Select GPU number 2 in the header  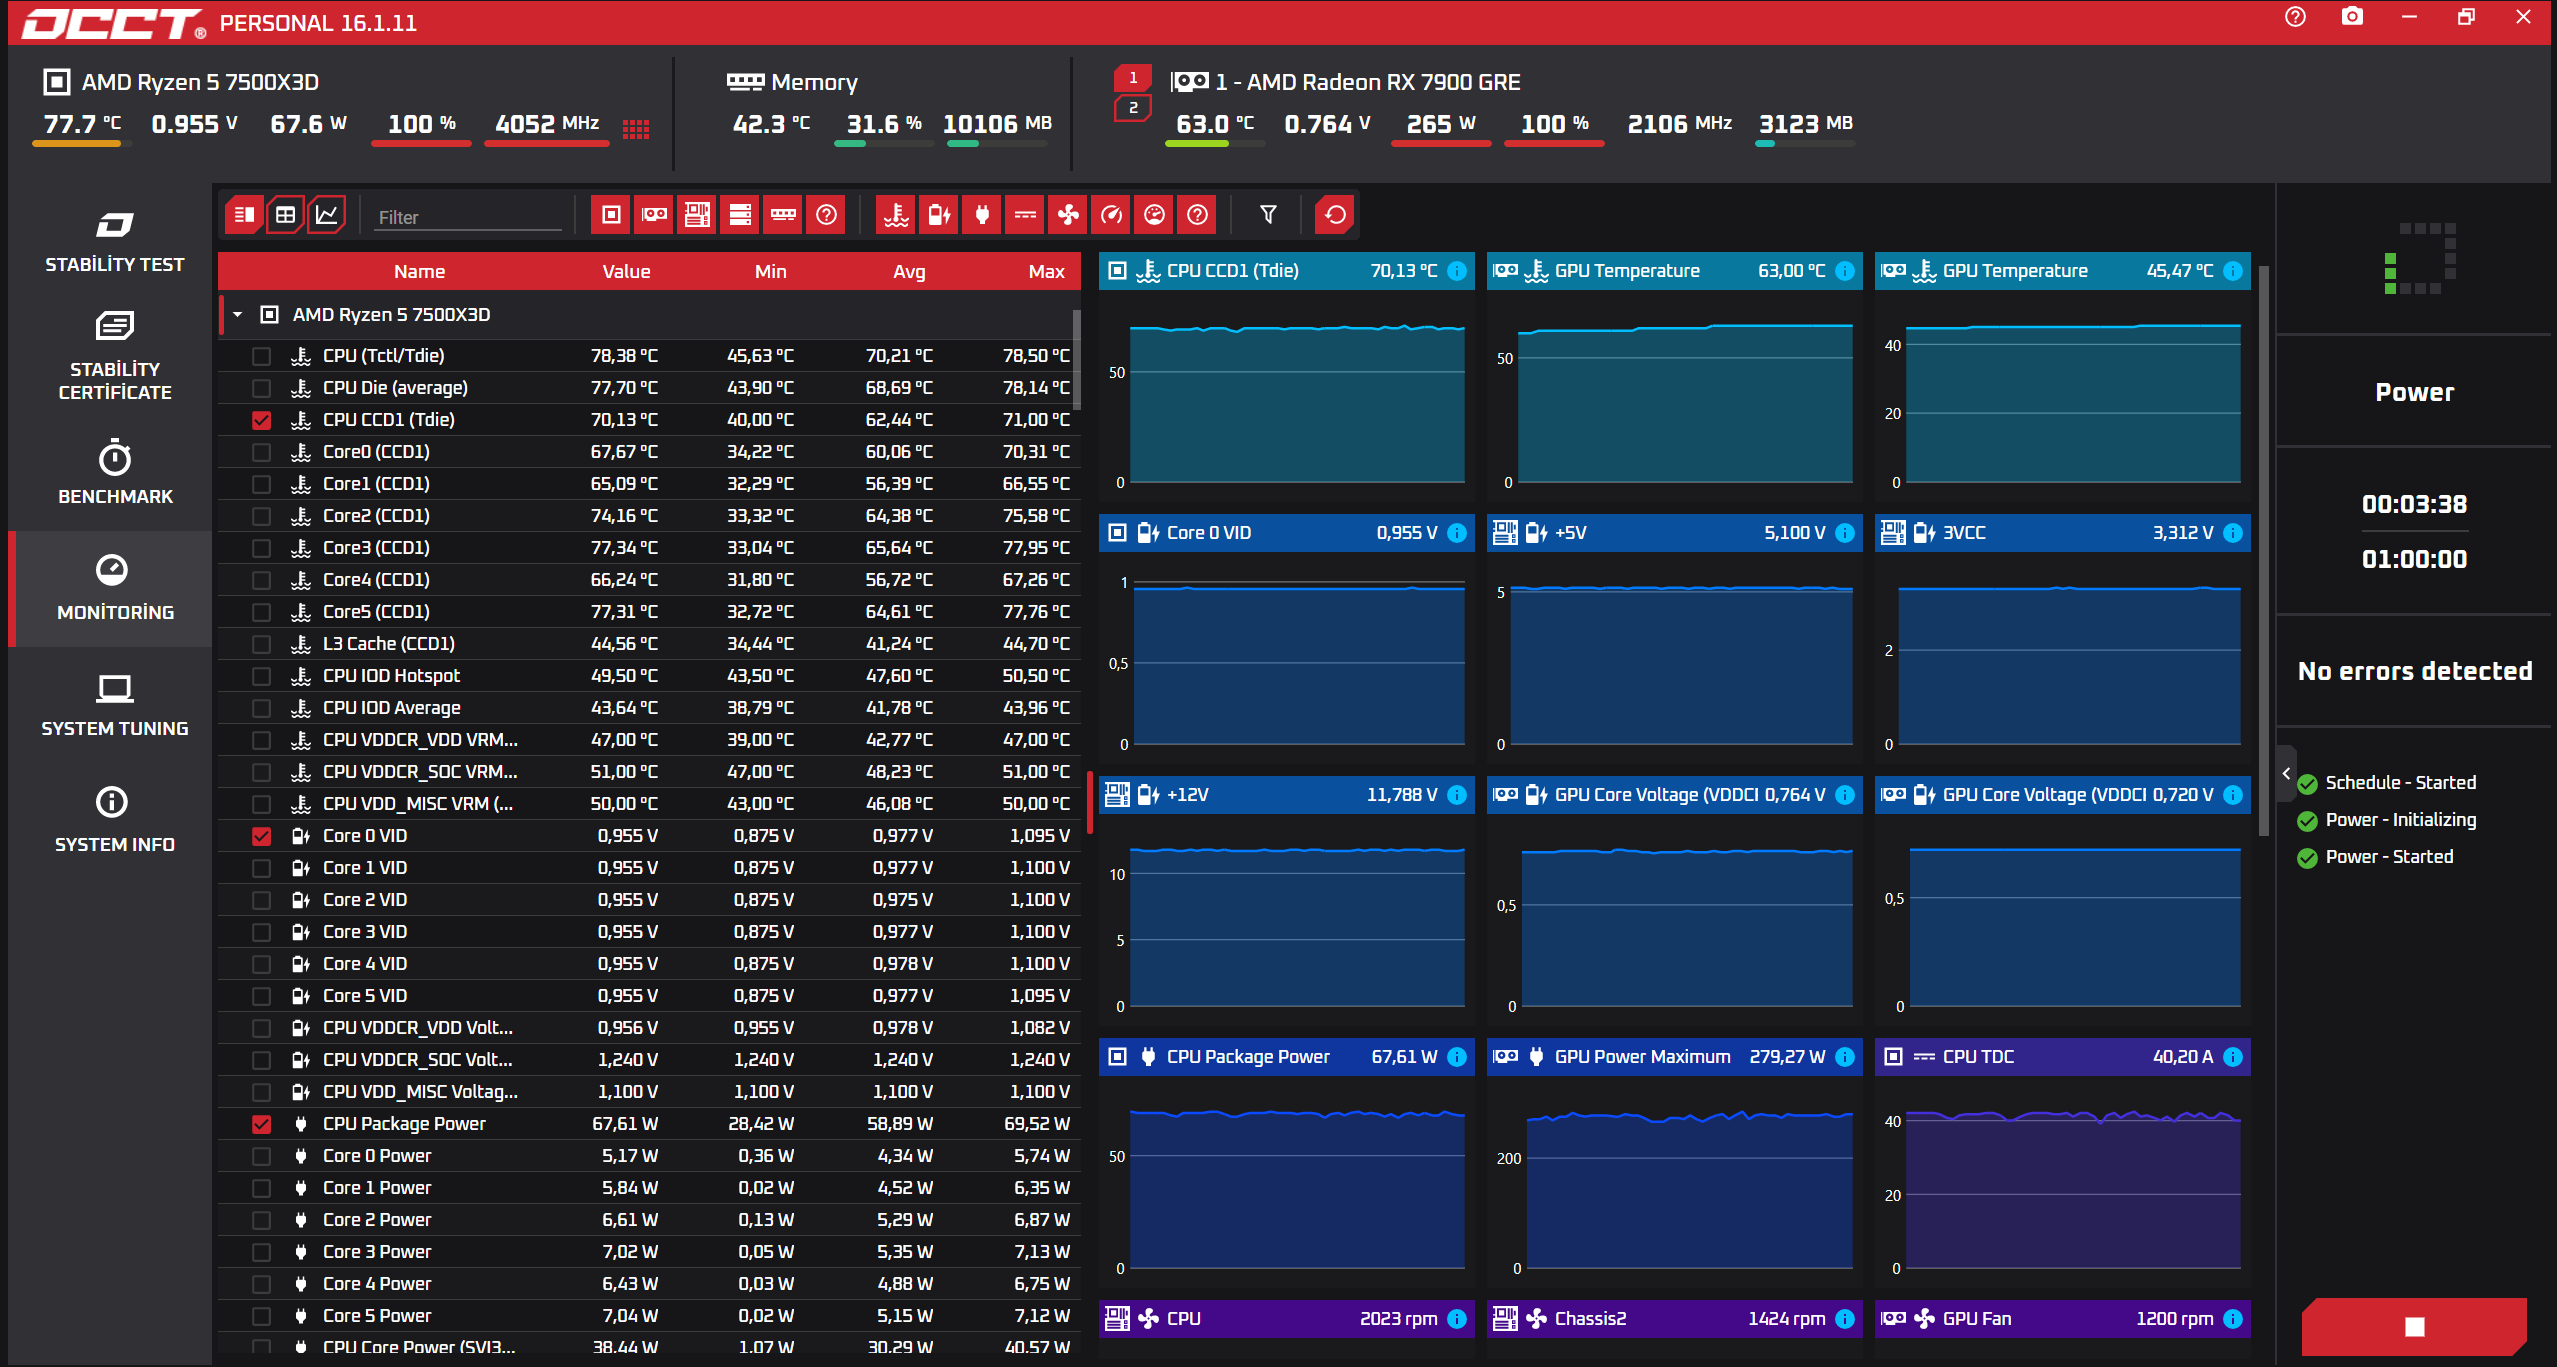point(1133,108)
